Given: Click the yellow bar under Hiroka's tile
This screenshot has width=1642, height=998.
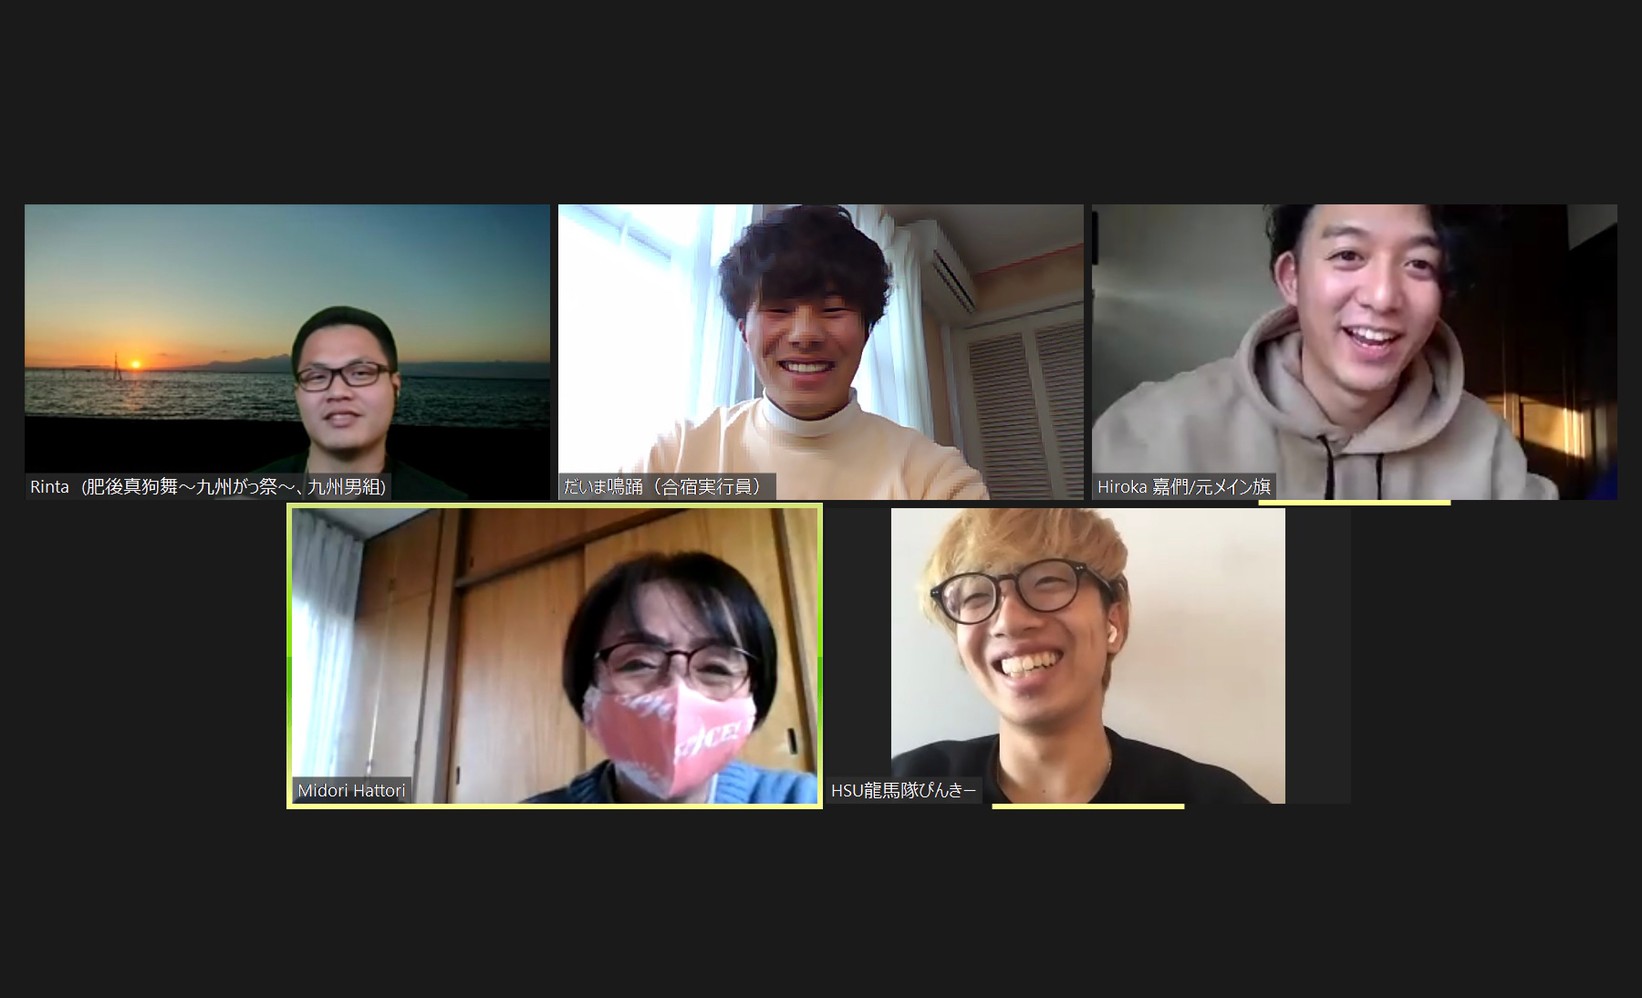Looking at the screenshot, I should click(x=1354, y=502).
